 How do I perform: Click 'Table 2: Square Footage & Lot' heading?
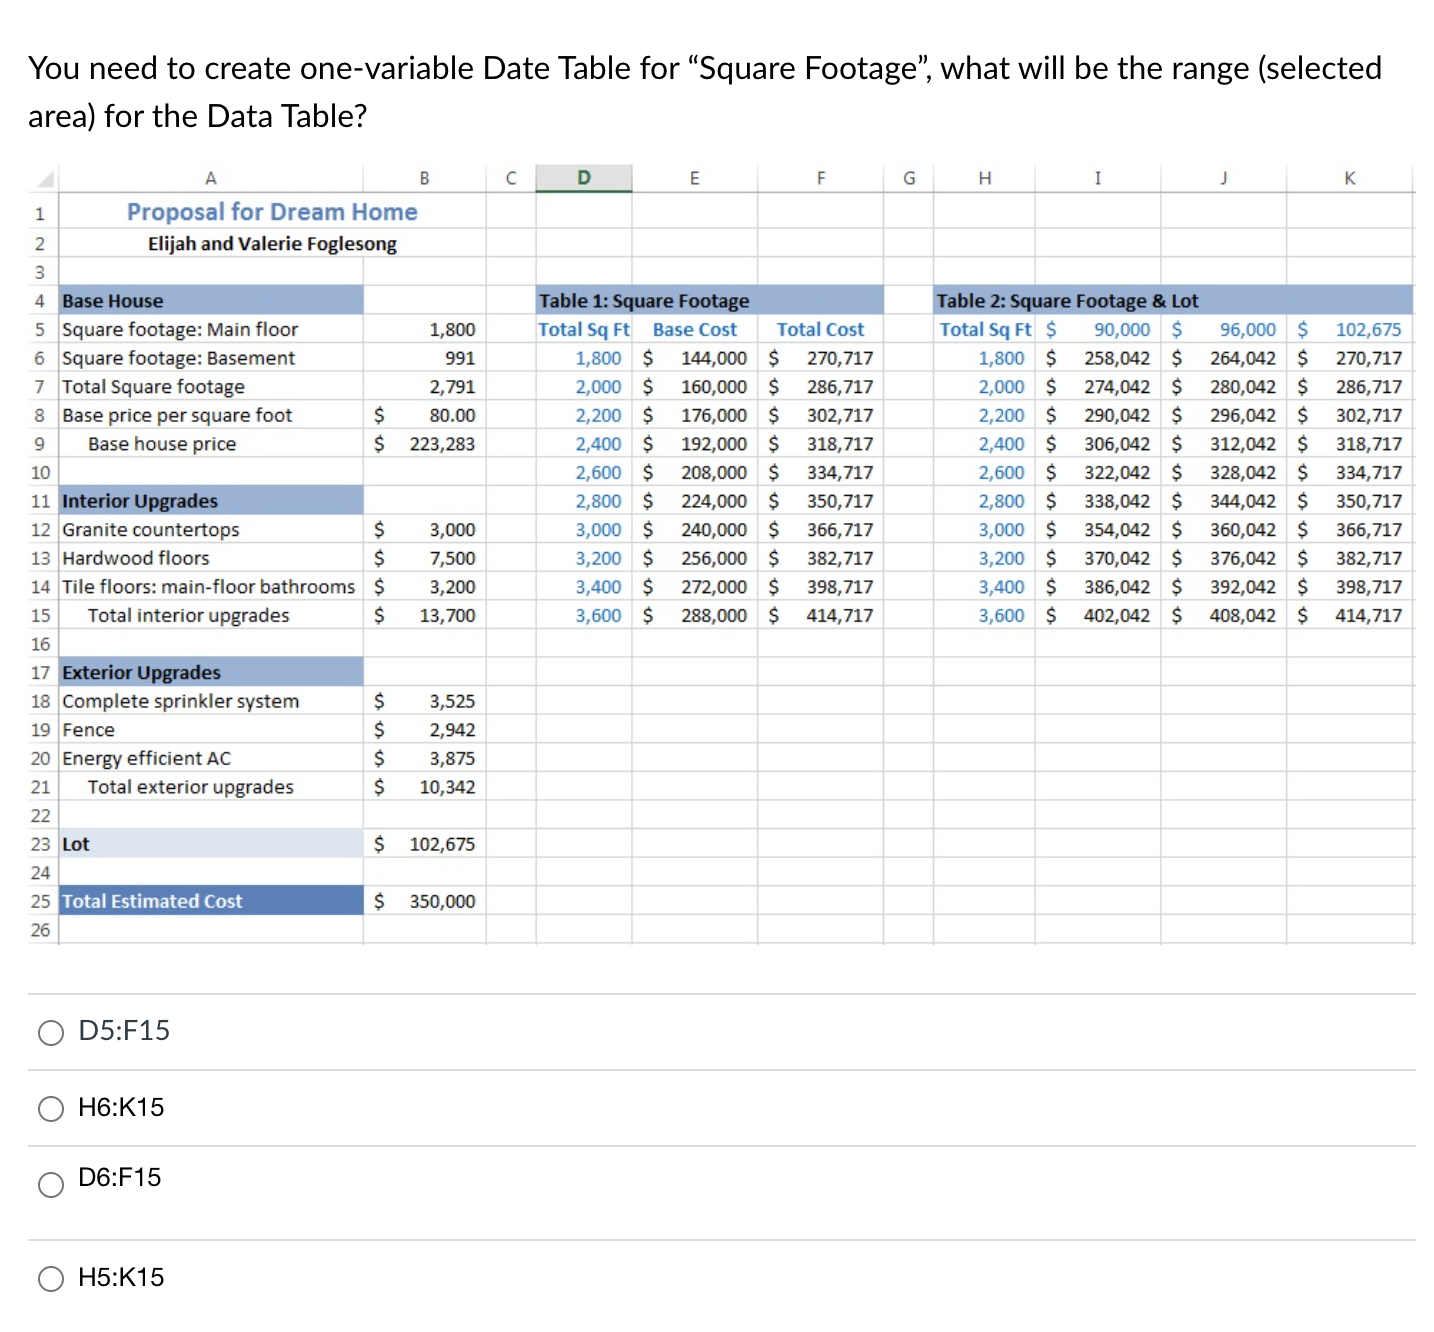pyautogui.click(x=1067, y=300)
